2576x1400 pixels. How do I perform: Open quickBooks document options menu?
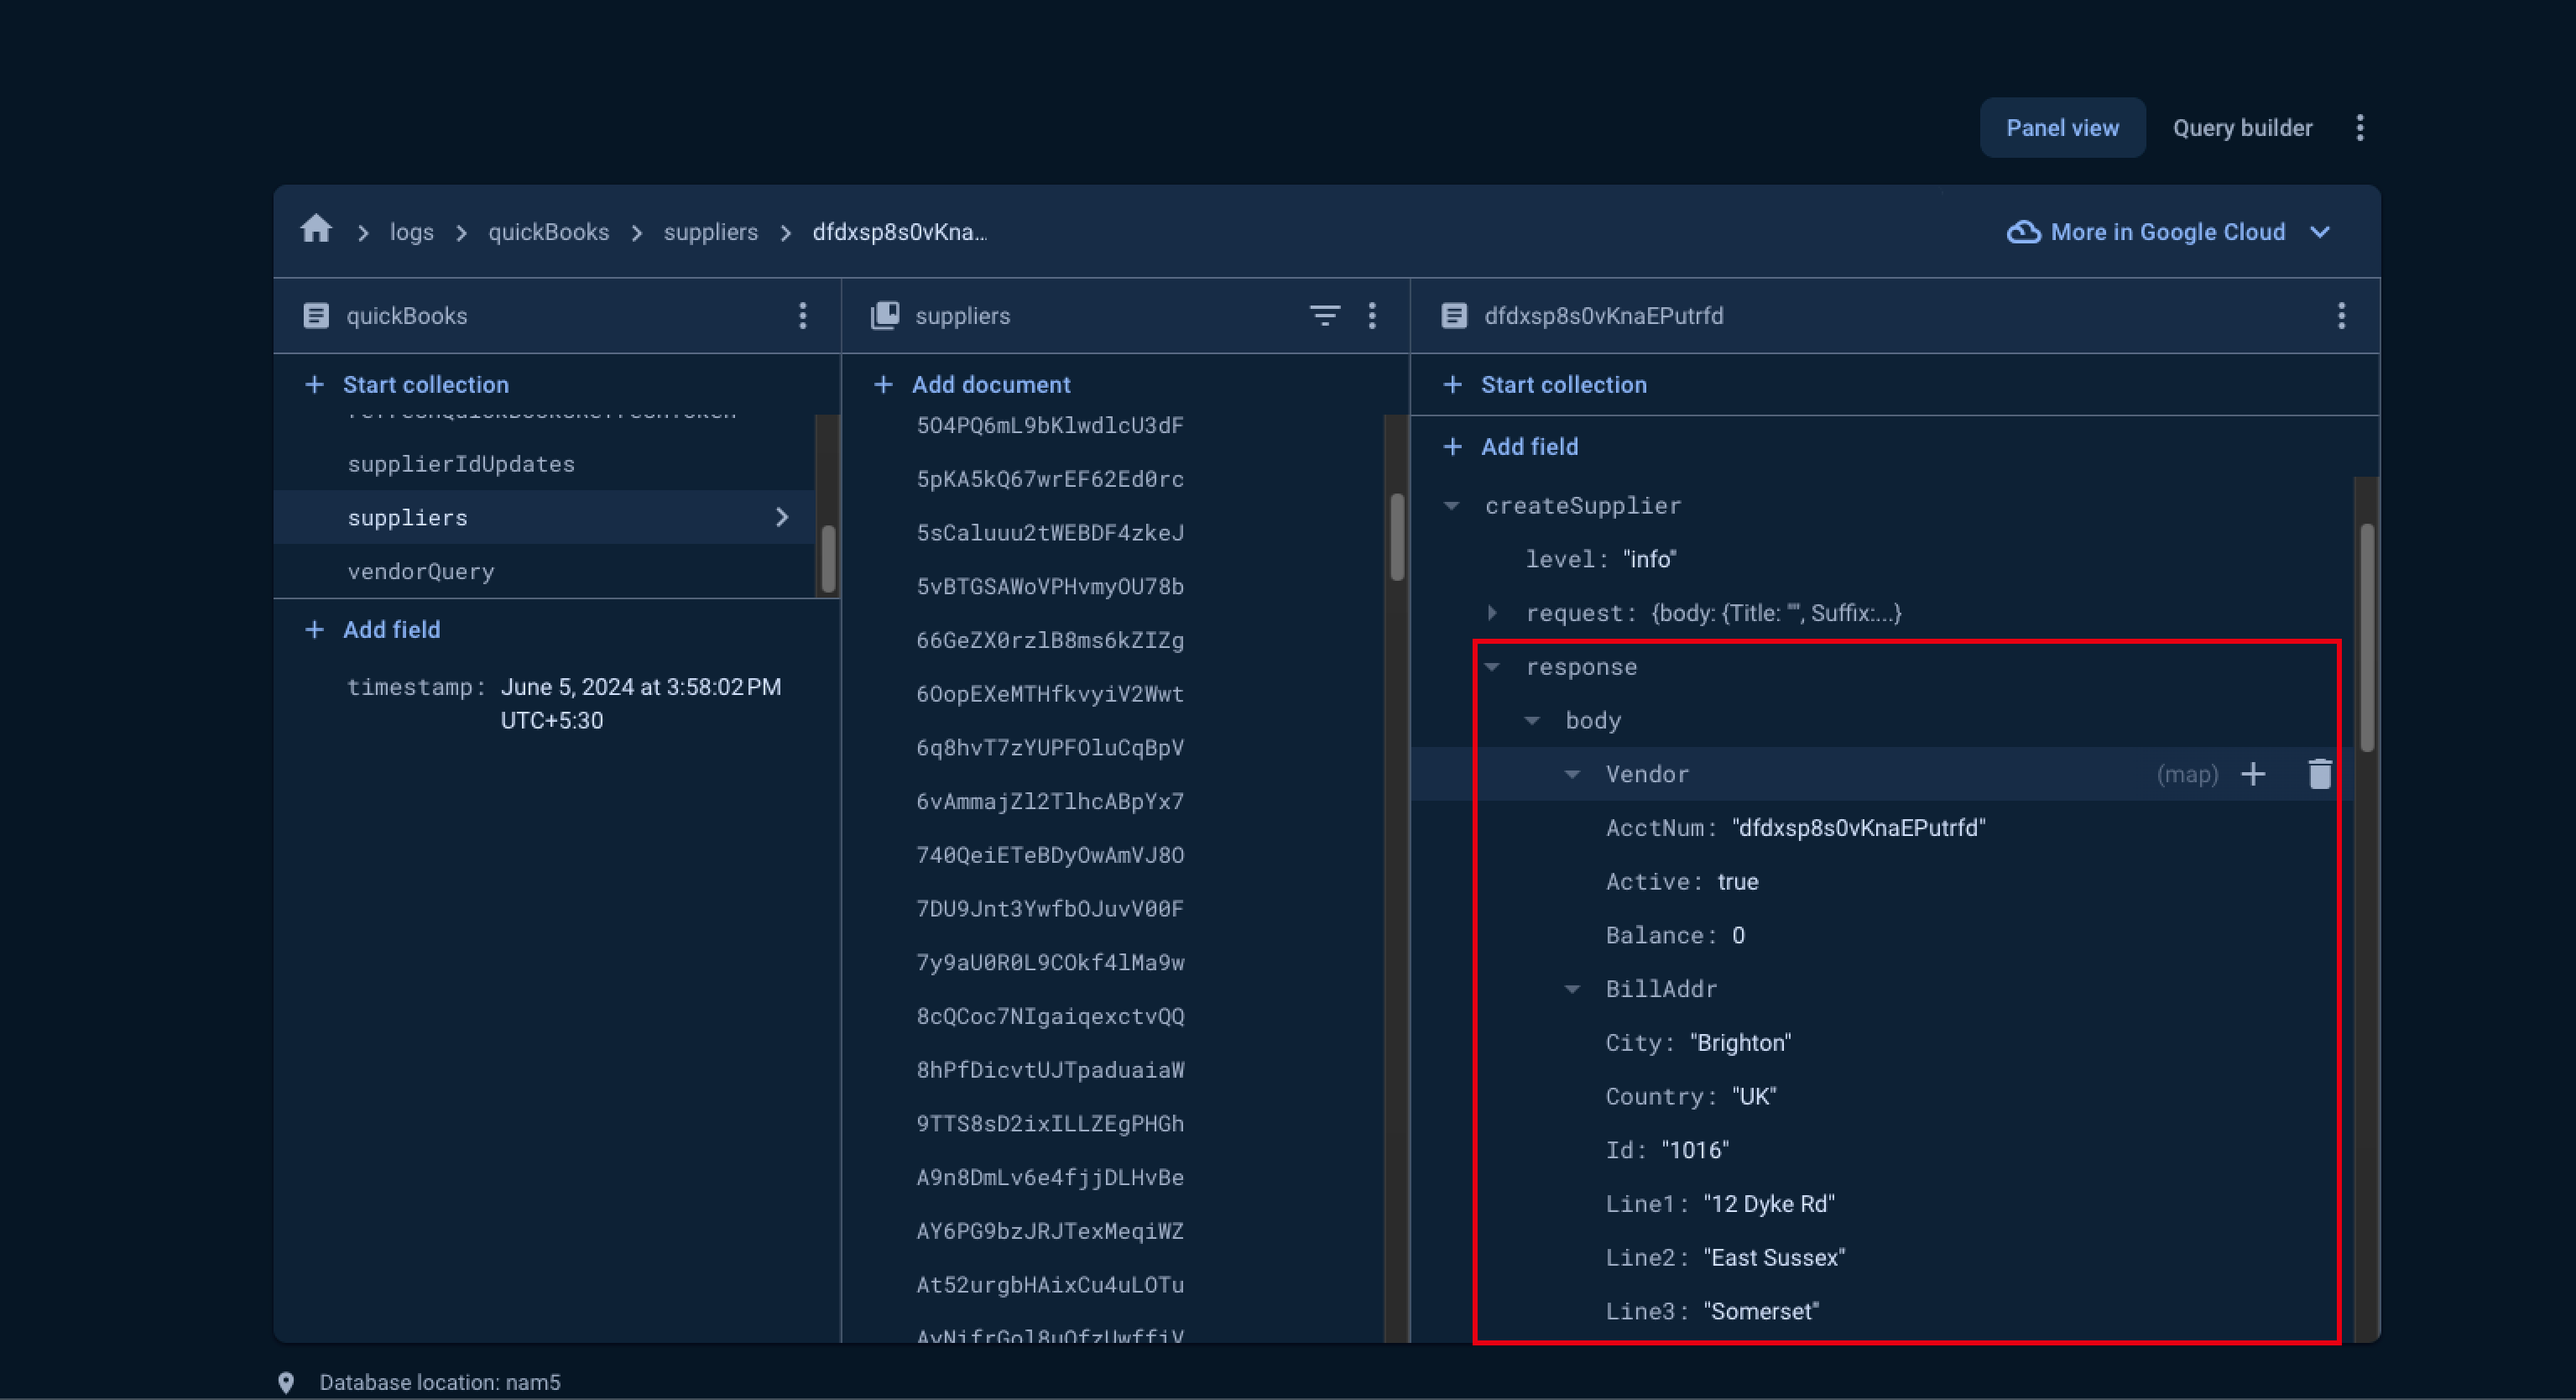(x=802, y=316)
